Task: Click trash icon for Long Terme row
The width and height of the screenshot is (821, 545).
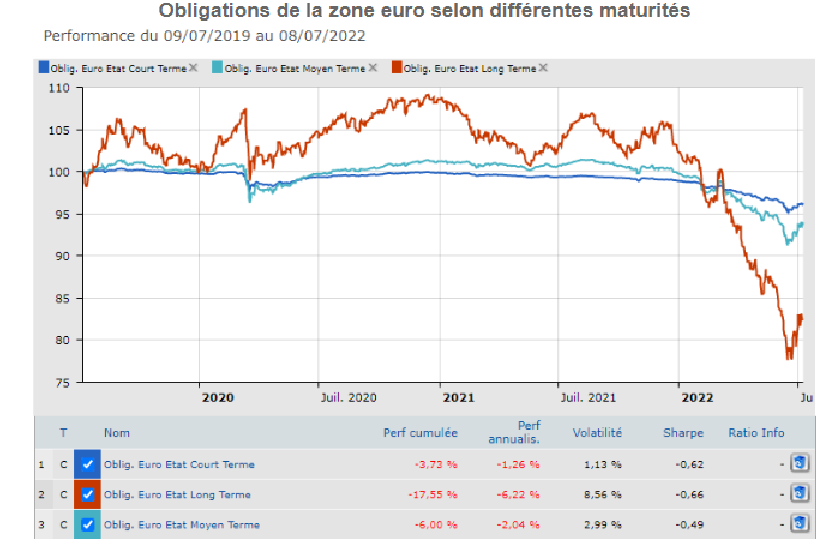Action: [799, 494]
